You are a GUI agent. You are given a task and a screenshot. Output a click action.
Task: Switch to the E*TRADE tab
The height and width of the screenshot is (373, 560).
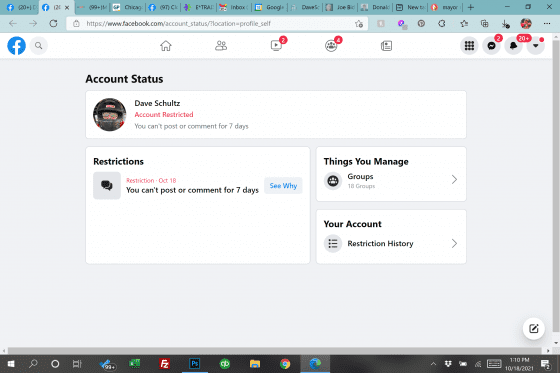coord(199,7)
